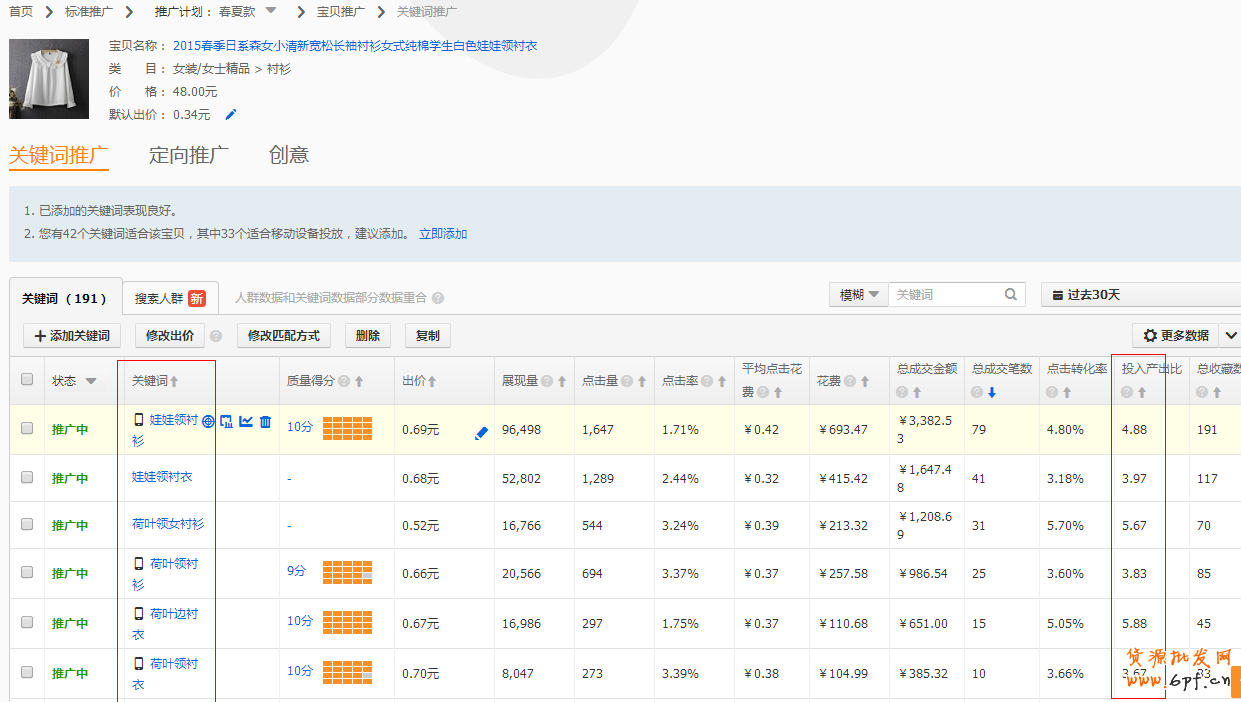Tick the select-all checkbox in table header
1241x702 pixels.
pos(27,380)
